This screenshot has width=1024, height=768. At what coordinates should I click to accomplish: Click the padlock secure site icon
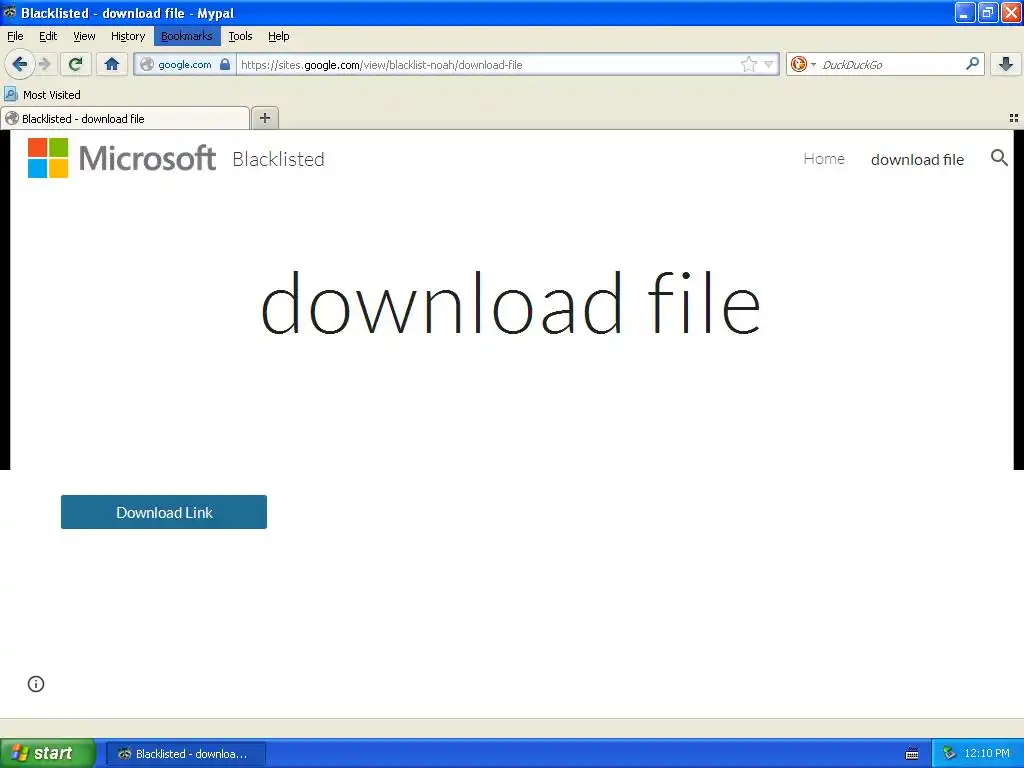point(225,64)
